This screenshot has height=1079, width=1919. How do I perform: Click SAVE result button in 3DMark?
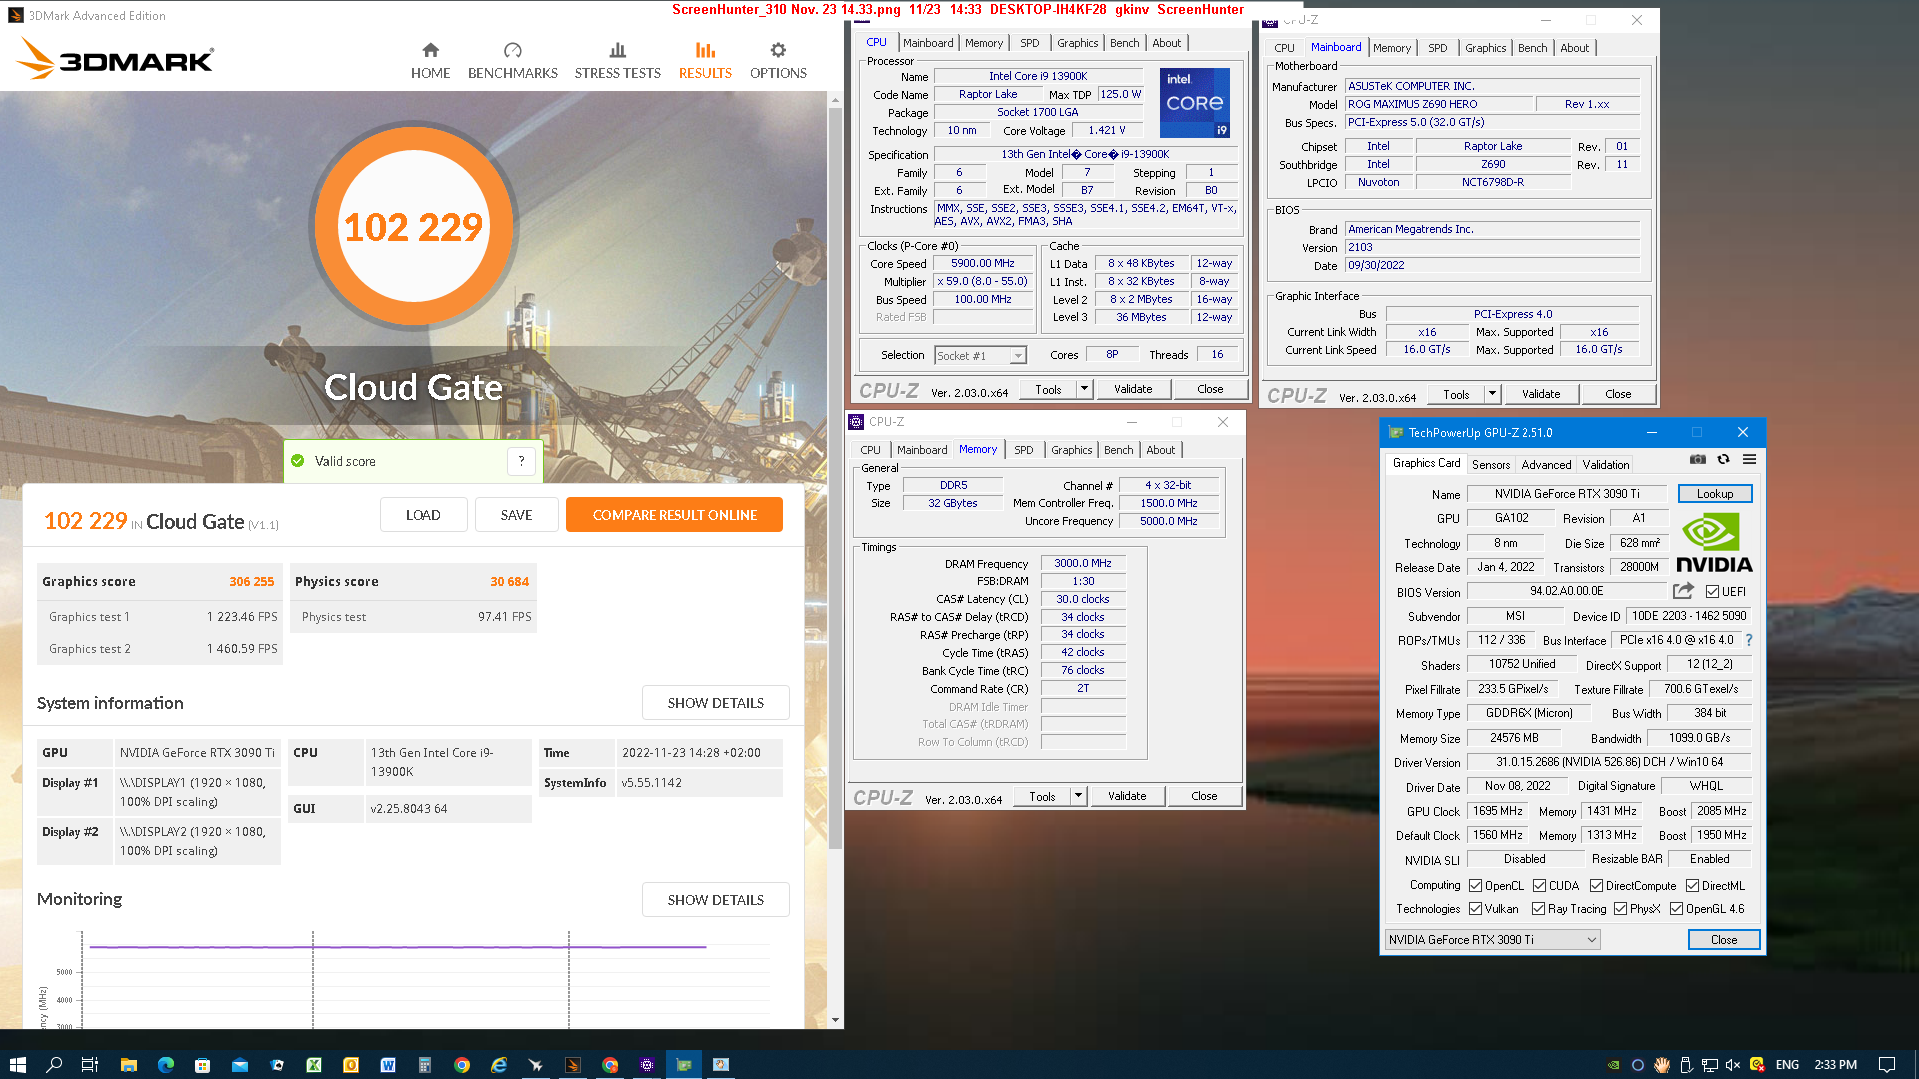[516, 515]
